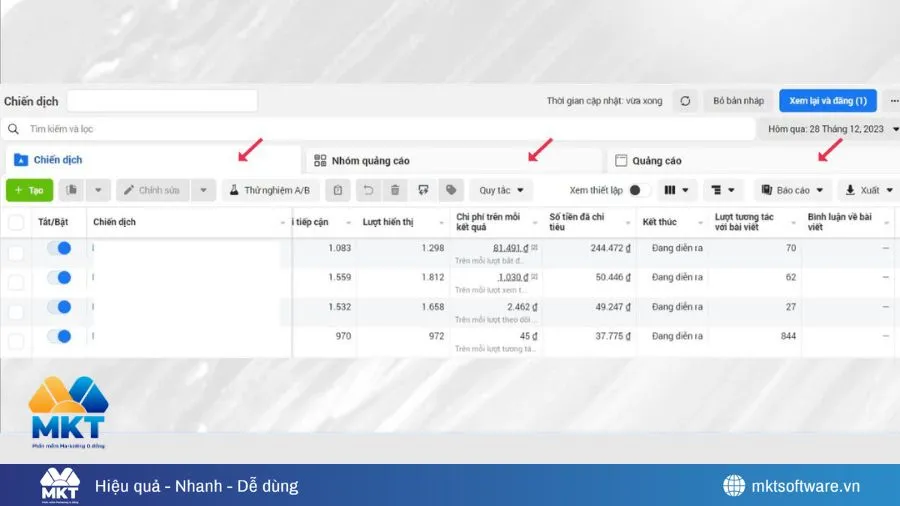Expand the Báo cáo dropdown menu
Screen dimensions: 900x506
(792, 190)
